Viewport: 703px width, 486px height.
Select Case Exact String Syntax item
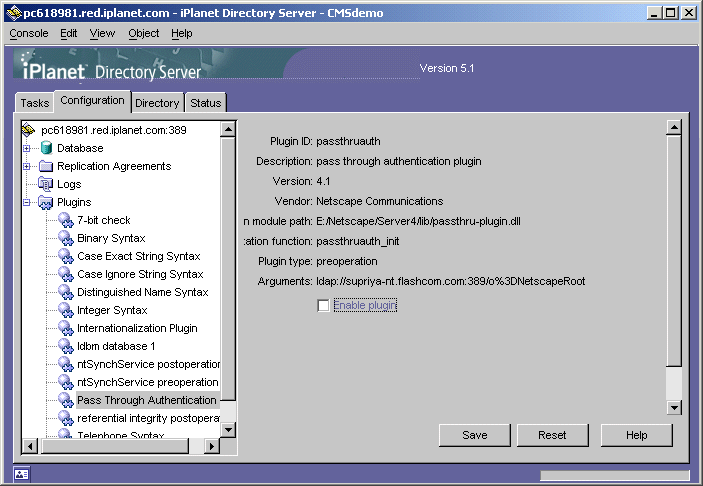point(139,256)
